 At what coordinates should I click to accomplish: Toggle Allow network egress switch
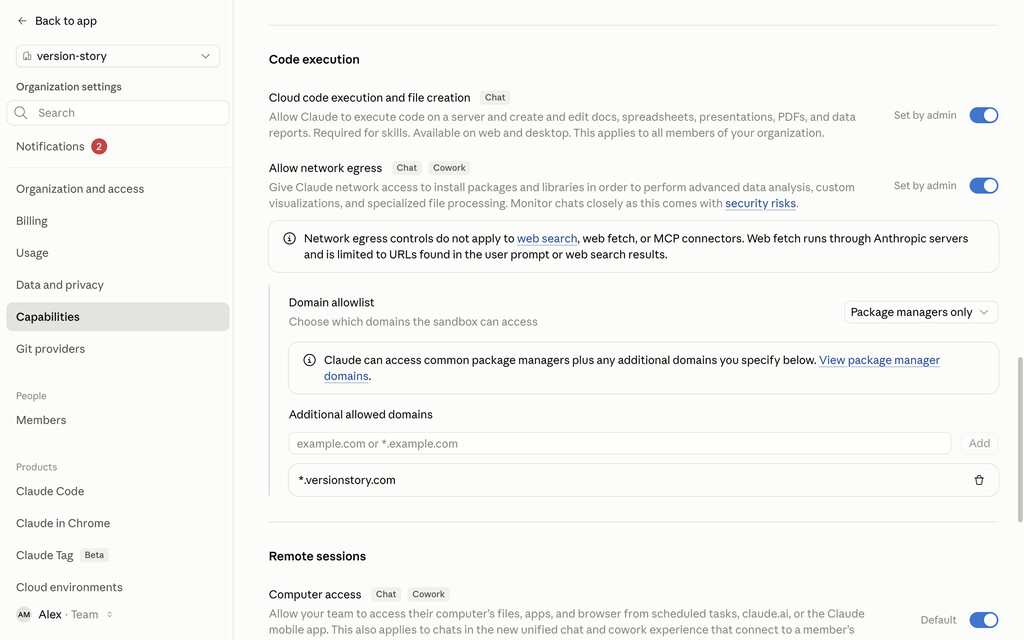(984, 185)
